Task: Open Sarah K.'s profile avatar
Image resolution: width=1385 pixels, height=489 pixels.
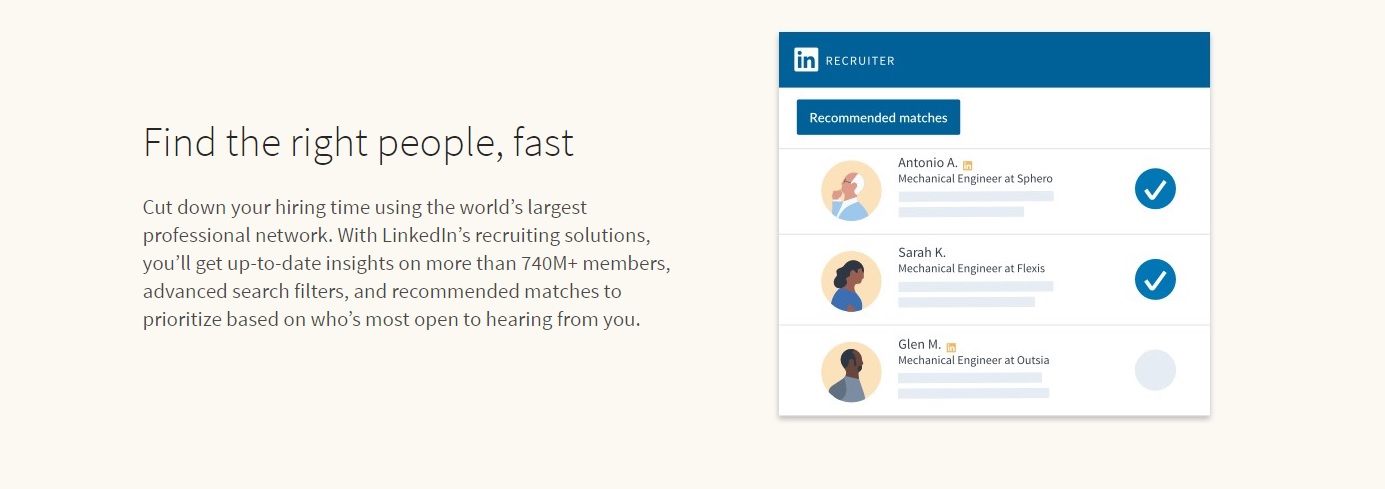Action: click(851, 281)
